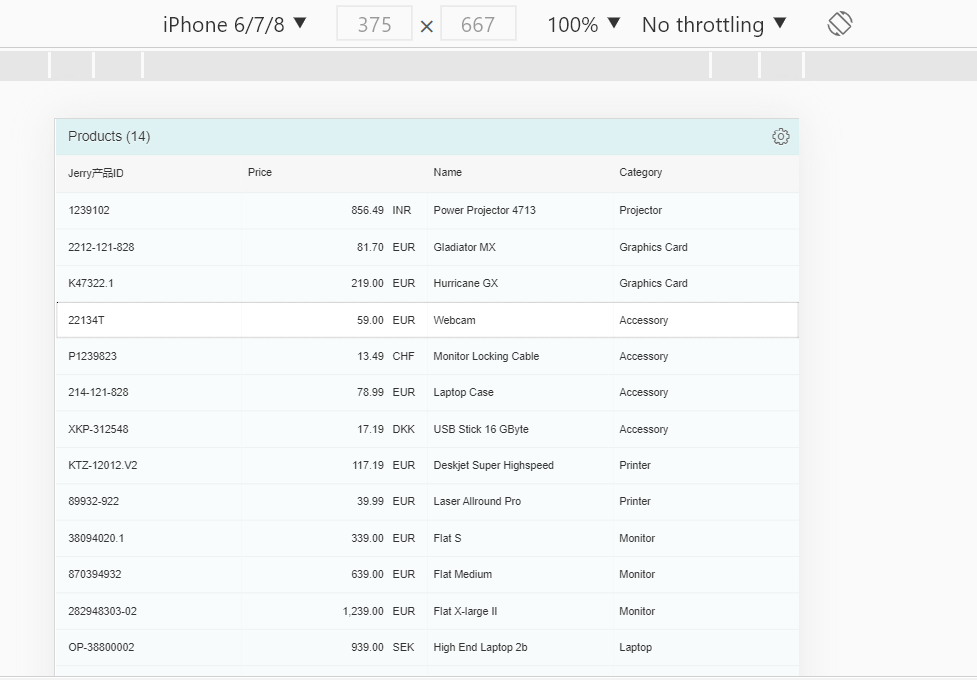Select product ID 870394932
Screen dimensions: 977x680
tap(95, 575)
